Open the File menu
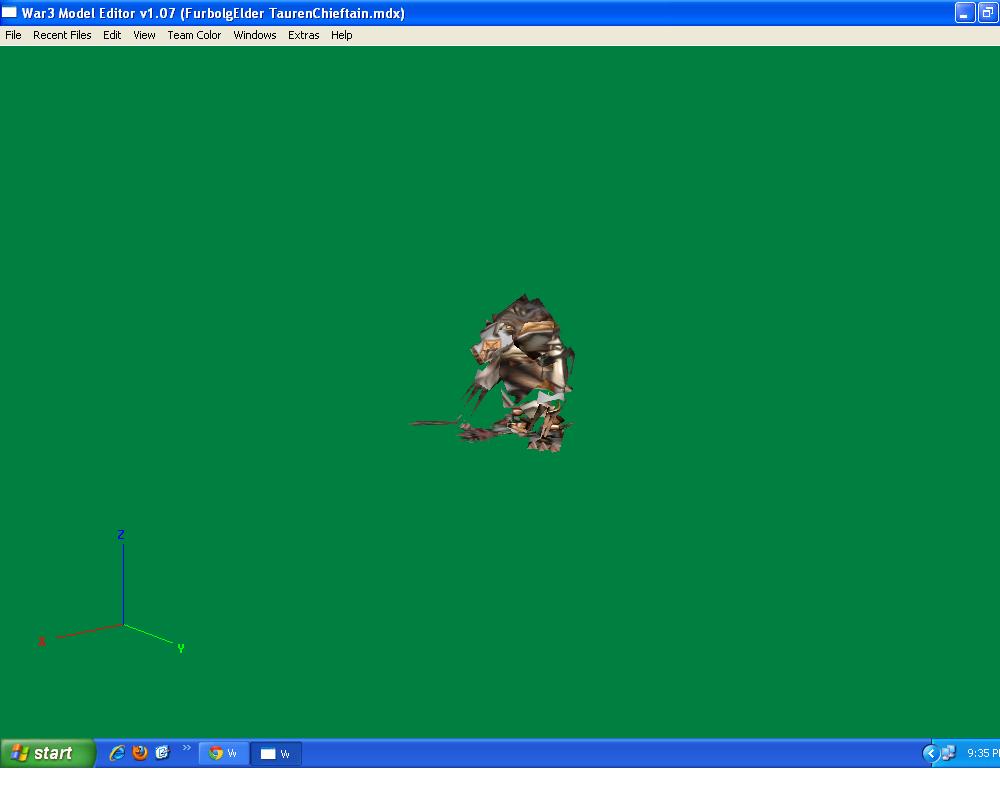The image size is (1000, 786). pos(13,36)
